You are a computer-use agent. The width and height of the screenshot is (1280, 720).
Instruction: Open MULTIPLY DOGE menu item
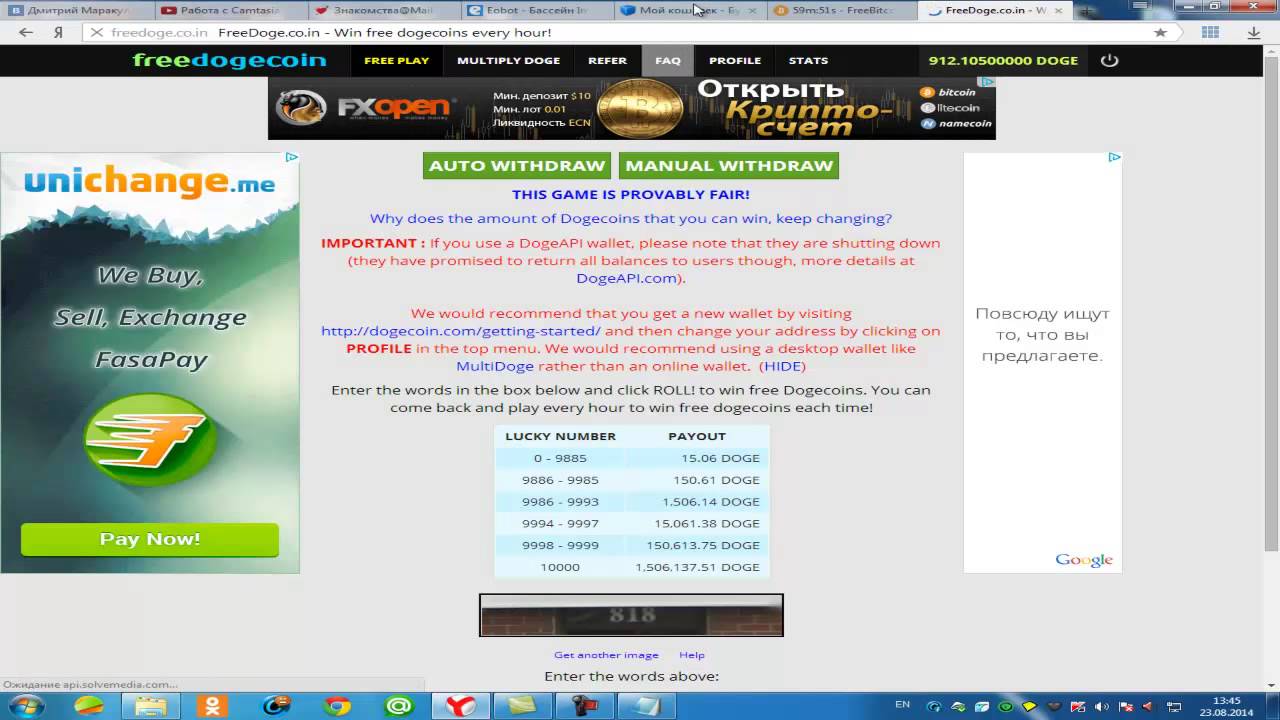pos(508,60)
